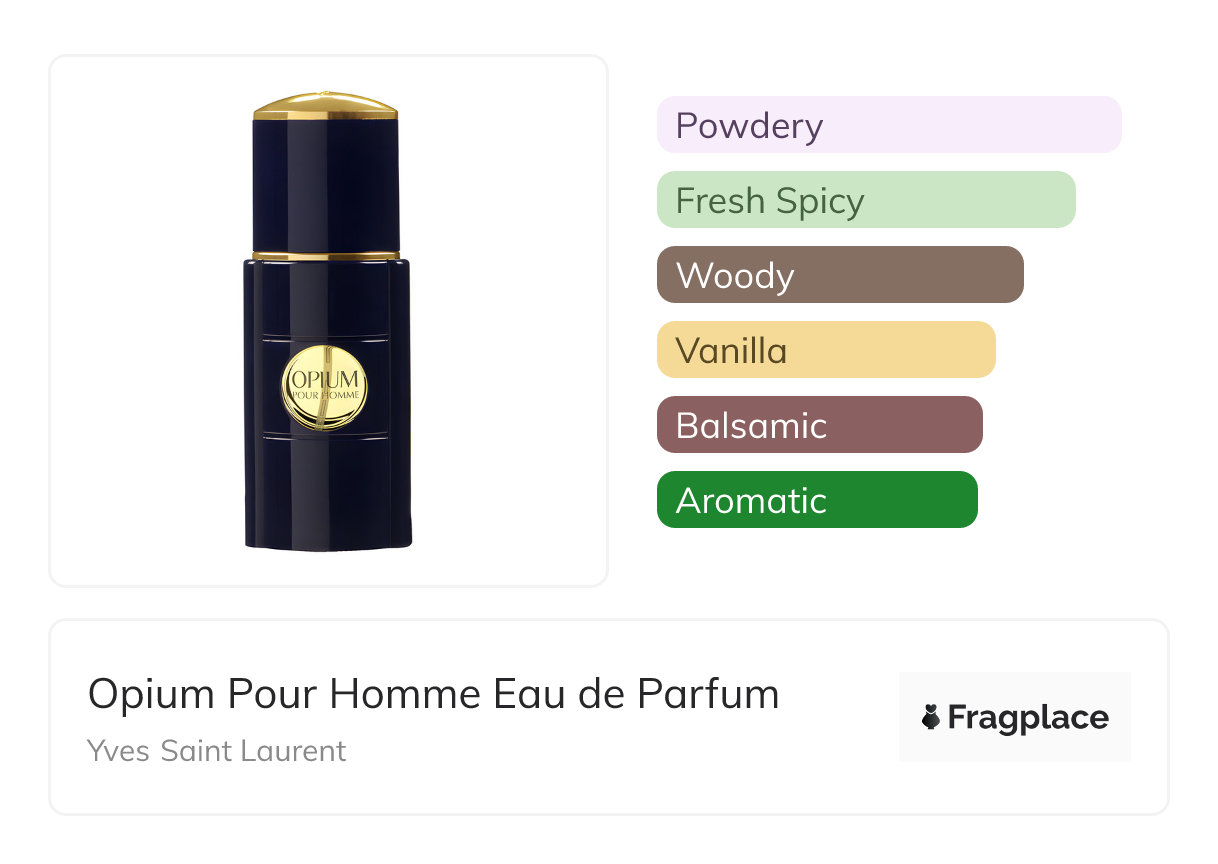Choose the brown Woody accord bar
This screenshot has height=864, width=1218.
click(x=840, y=275)
